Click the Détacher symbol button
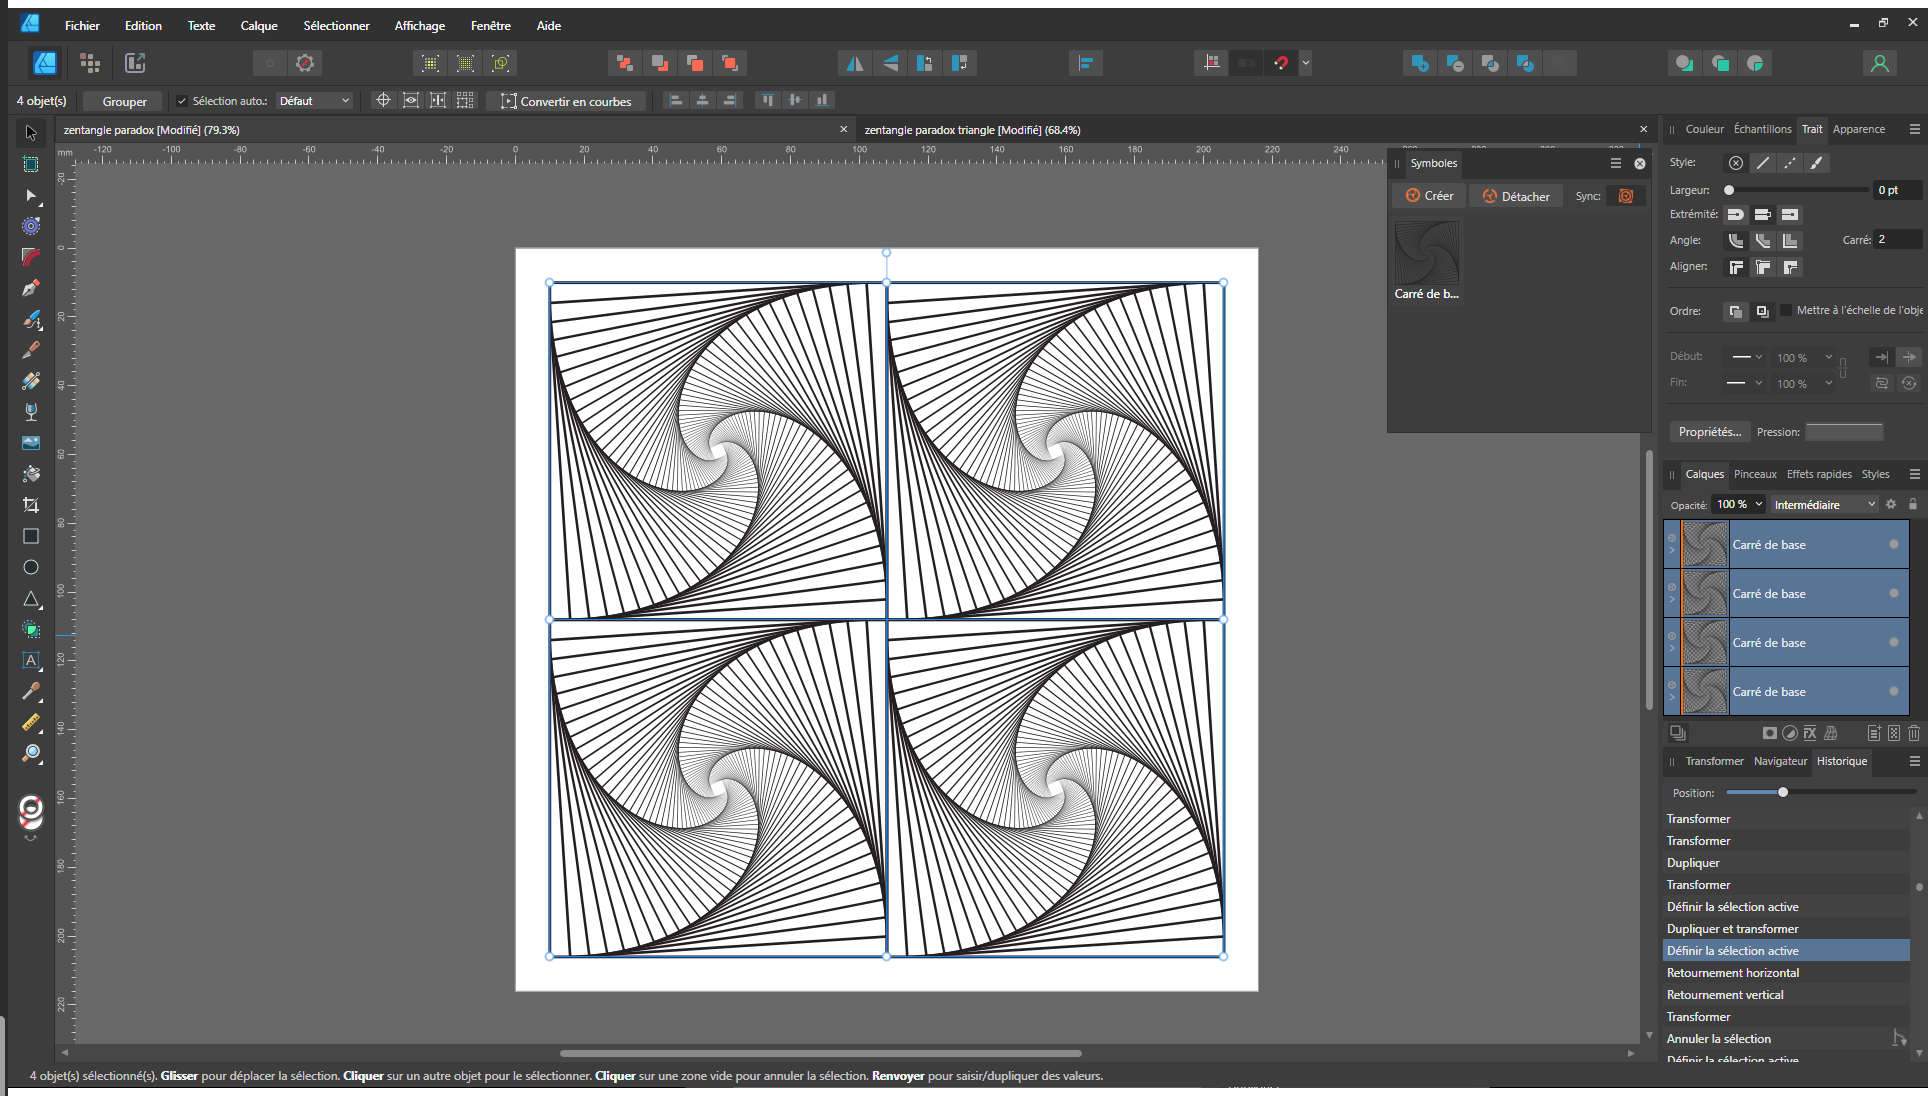1928x1096 pixels. (x=1515, y=196)
